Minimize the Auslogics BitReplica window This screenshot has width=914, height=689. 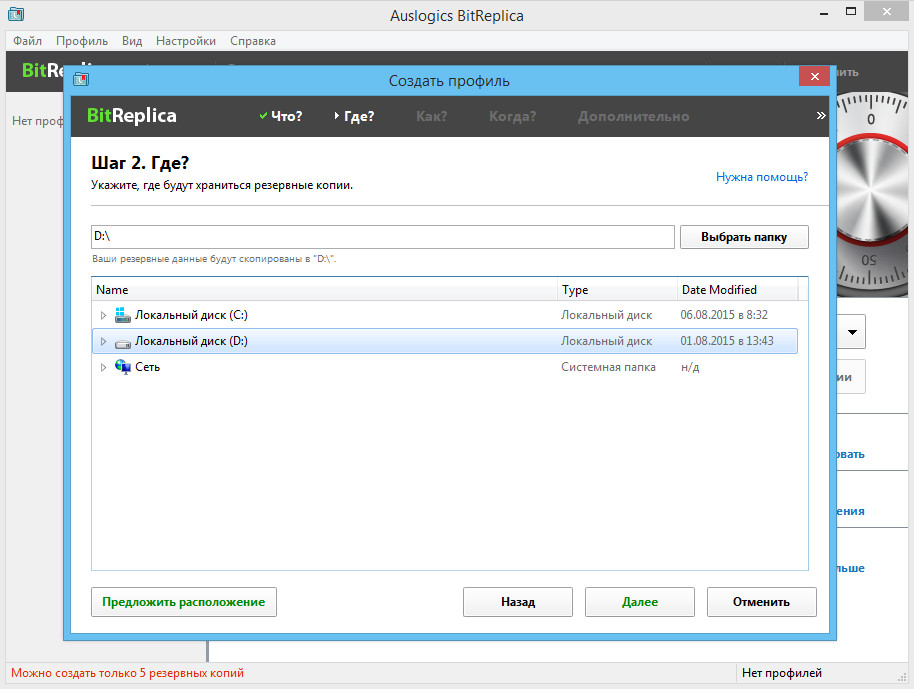coord(824,13)
